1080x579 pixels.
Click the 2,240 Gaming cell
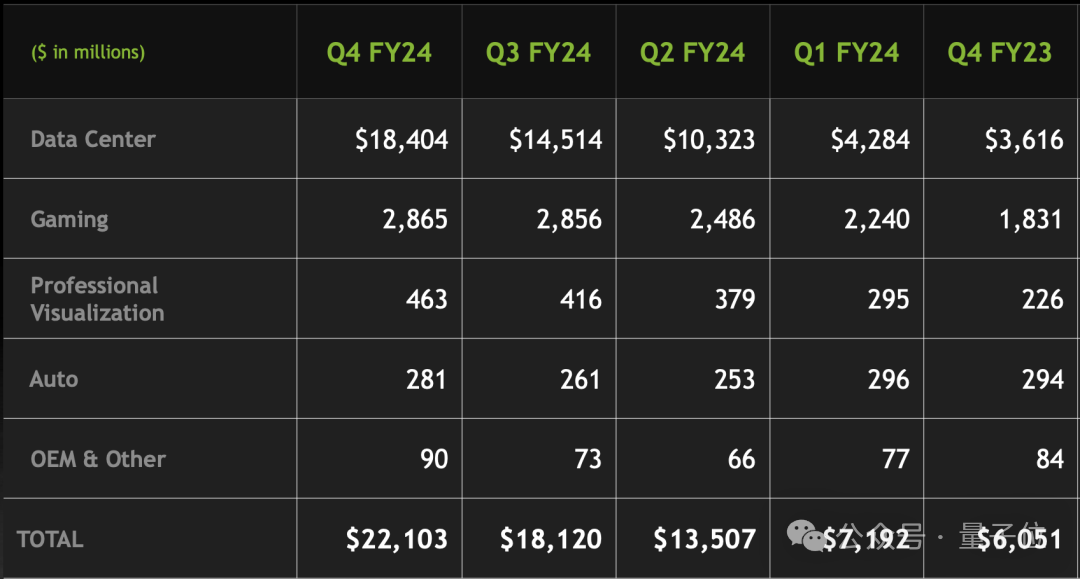877,220
